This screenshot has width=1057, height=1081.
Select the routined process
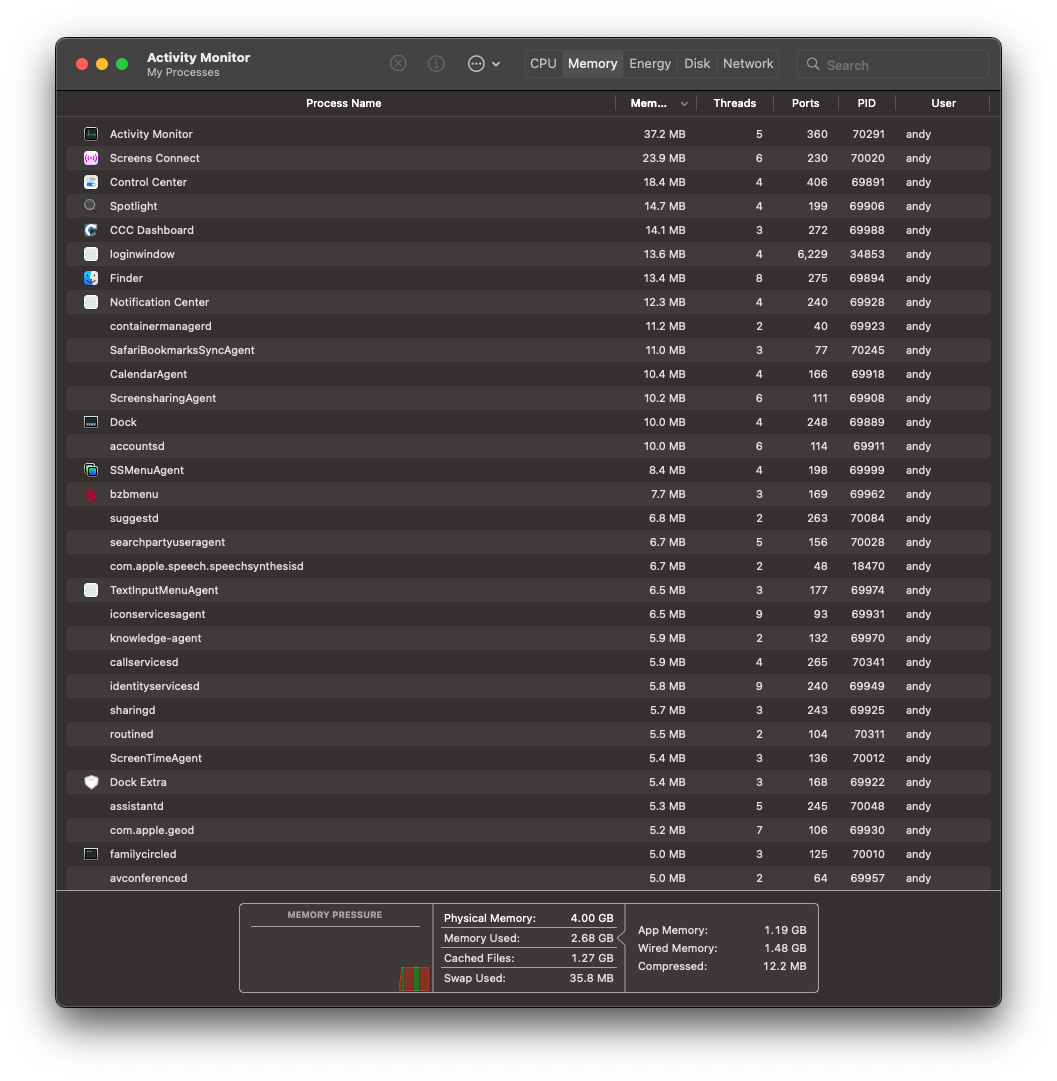pyautogui.click(x=528, y=734)
